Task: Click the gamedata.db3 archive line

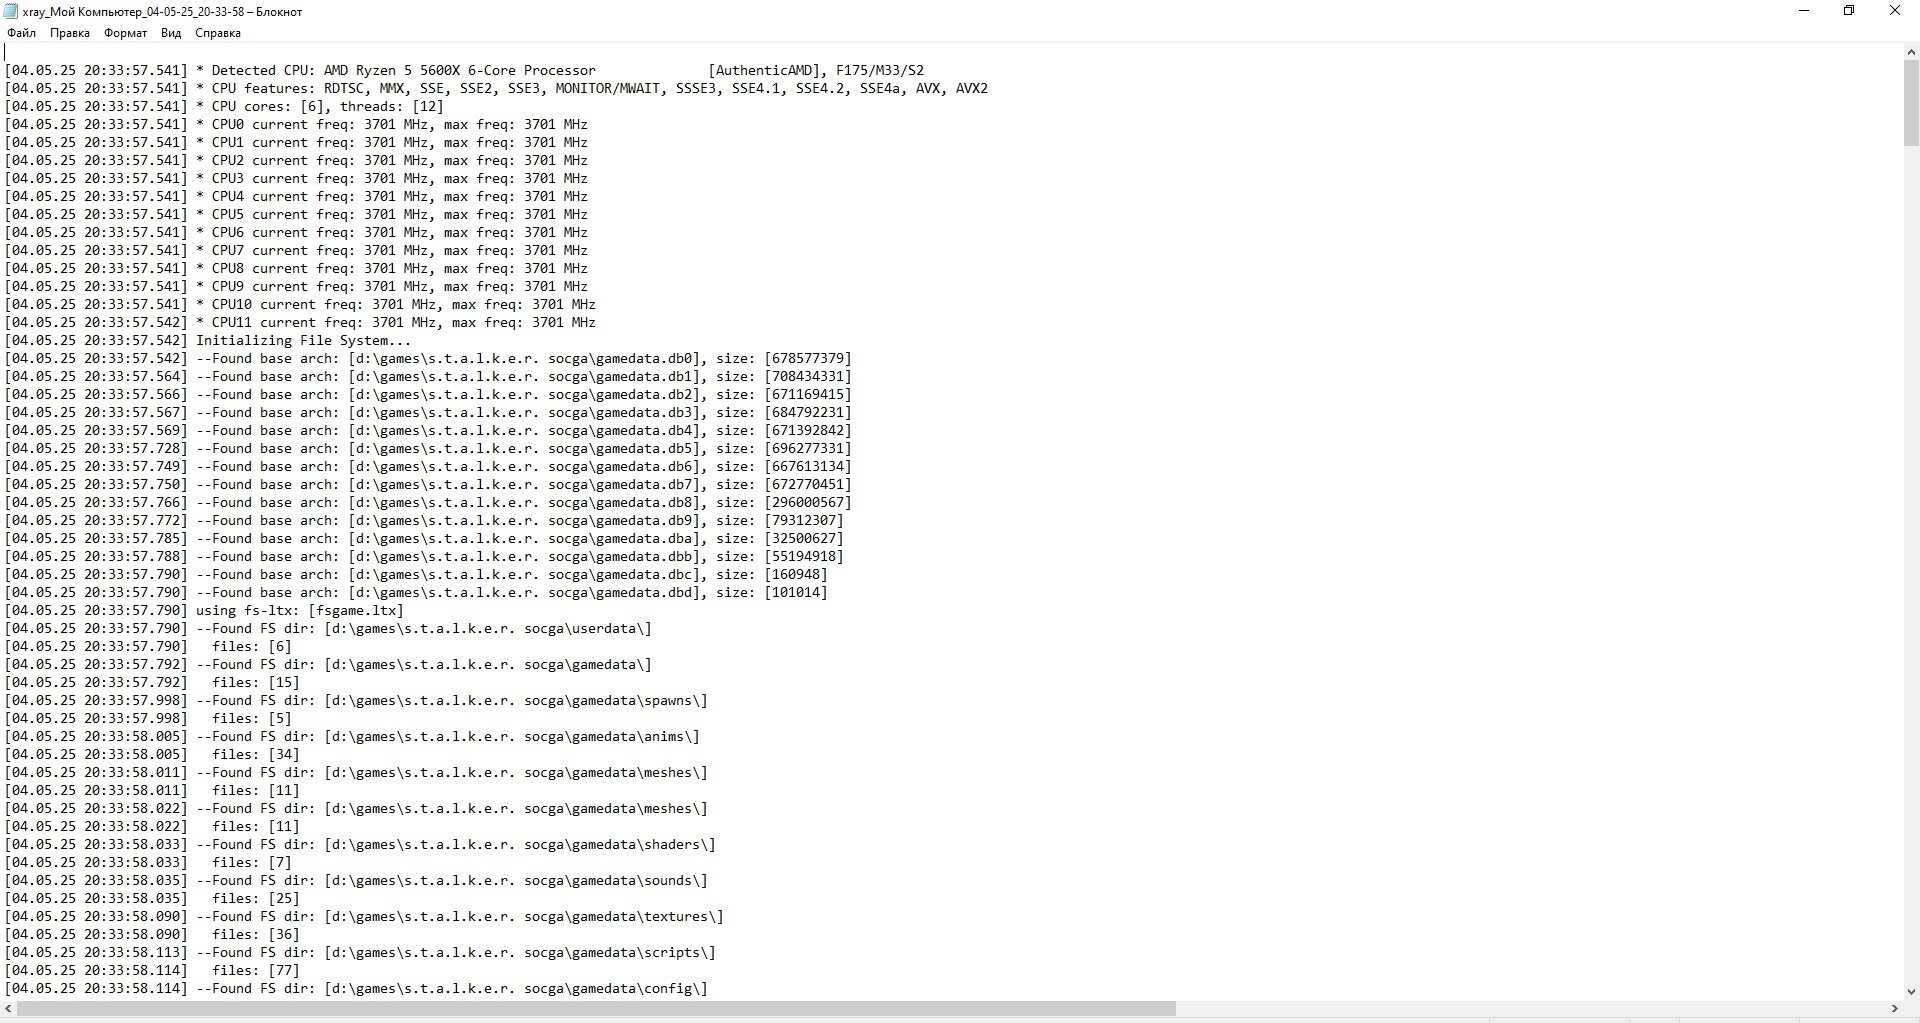Action: pyautogui.click(x=429, y=412)
